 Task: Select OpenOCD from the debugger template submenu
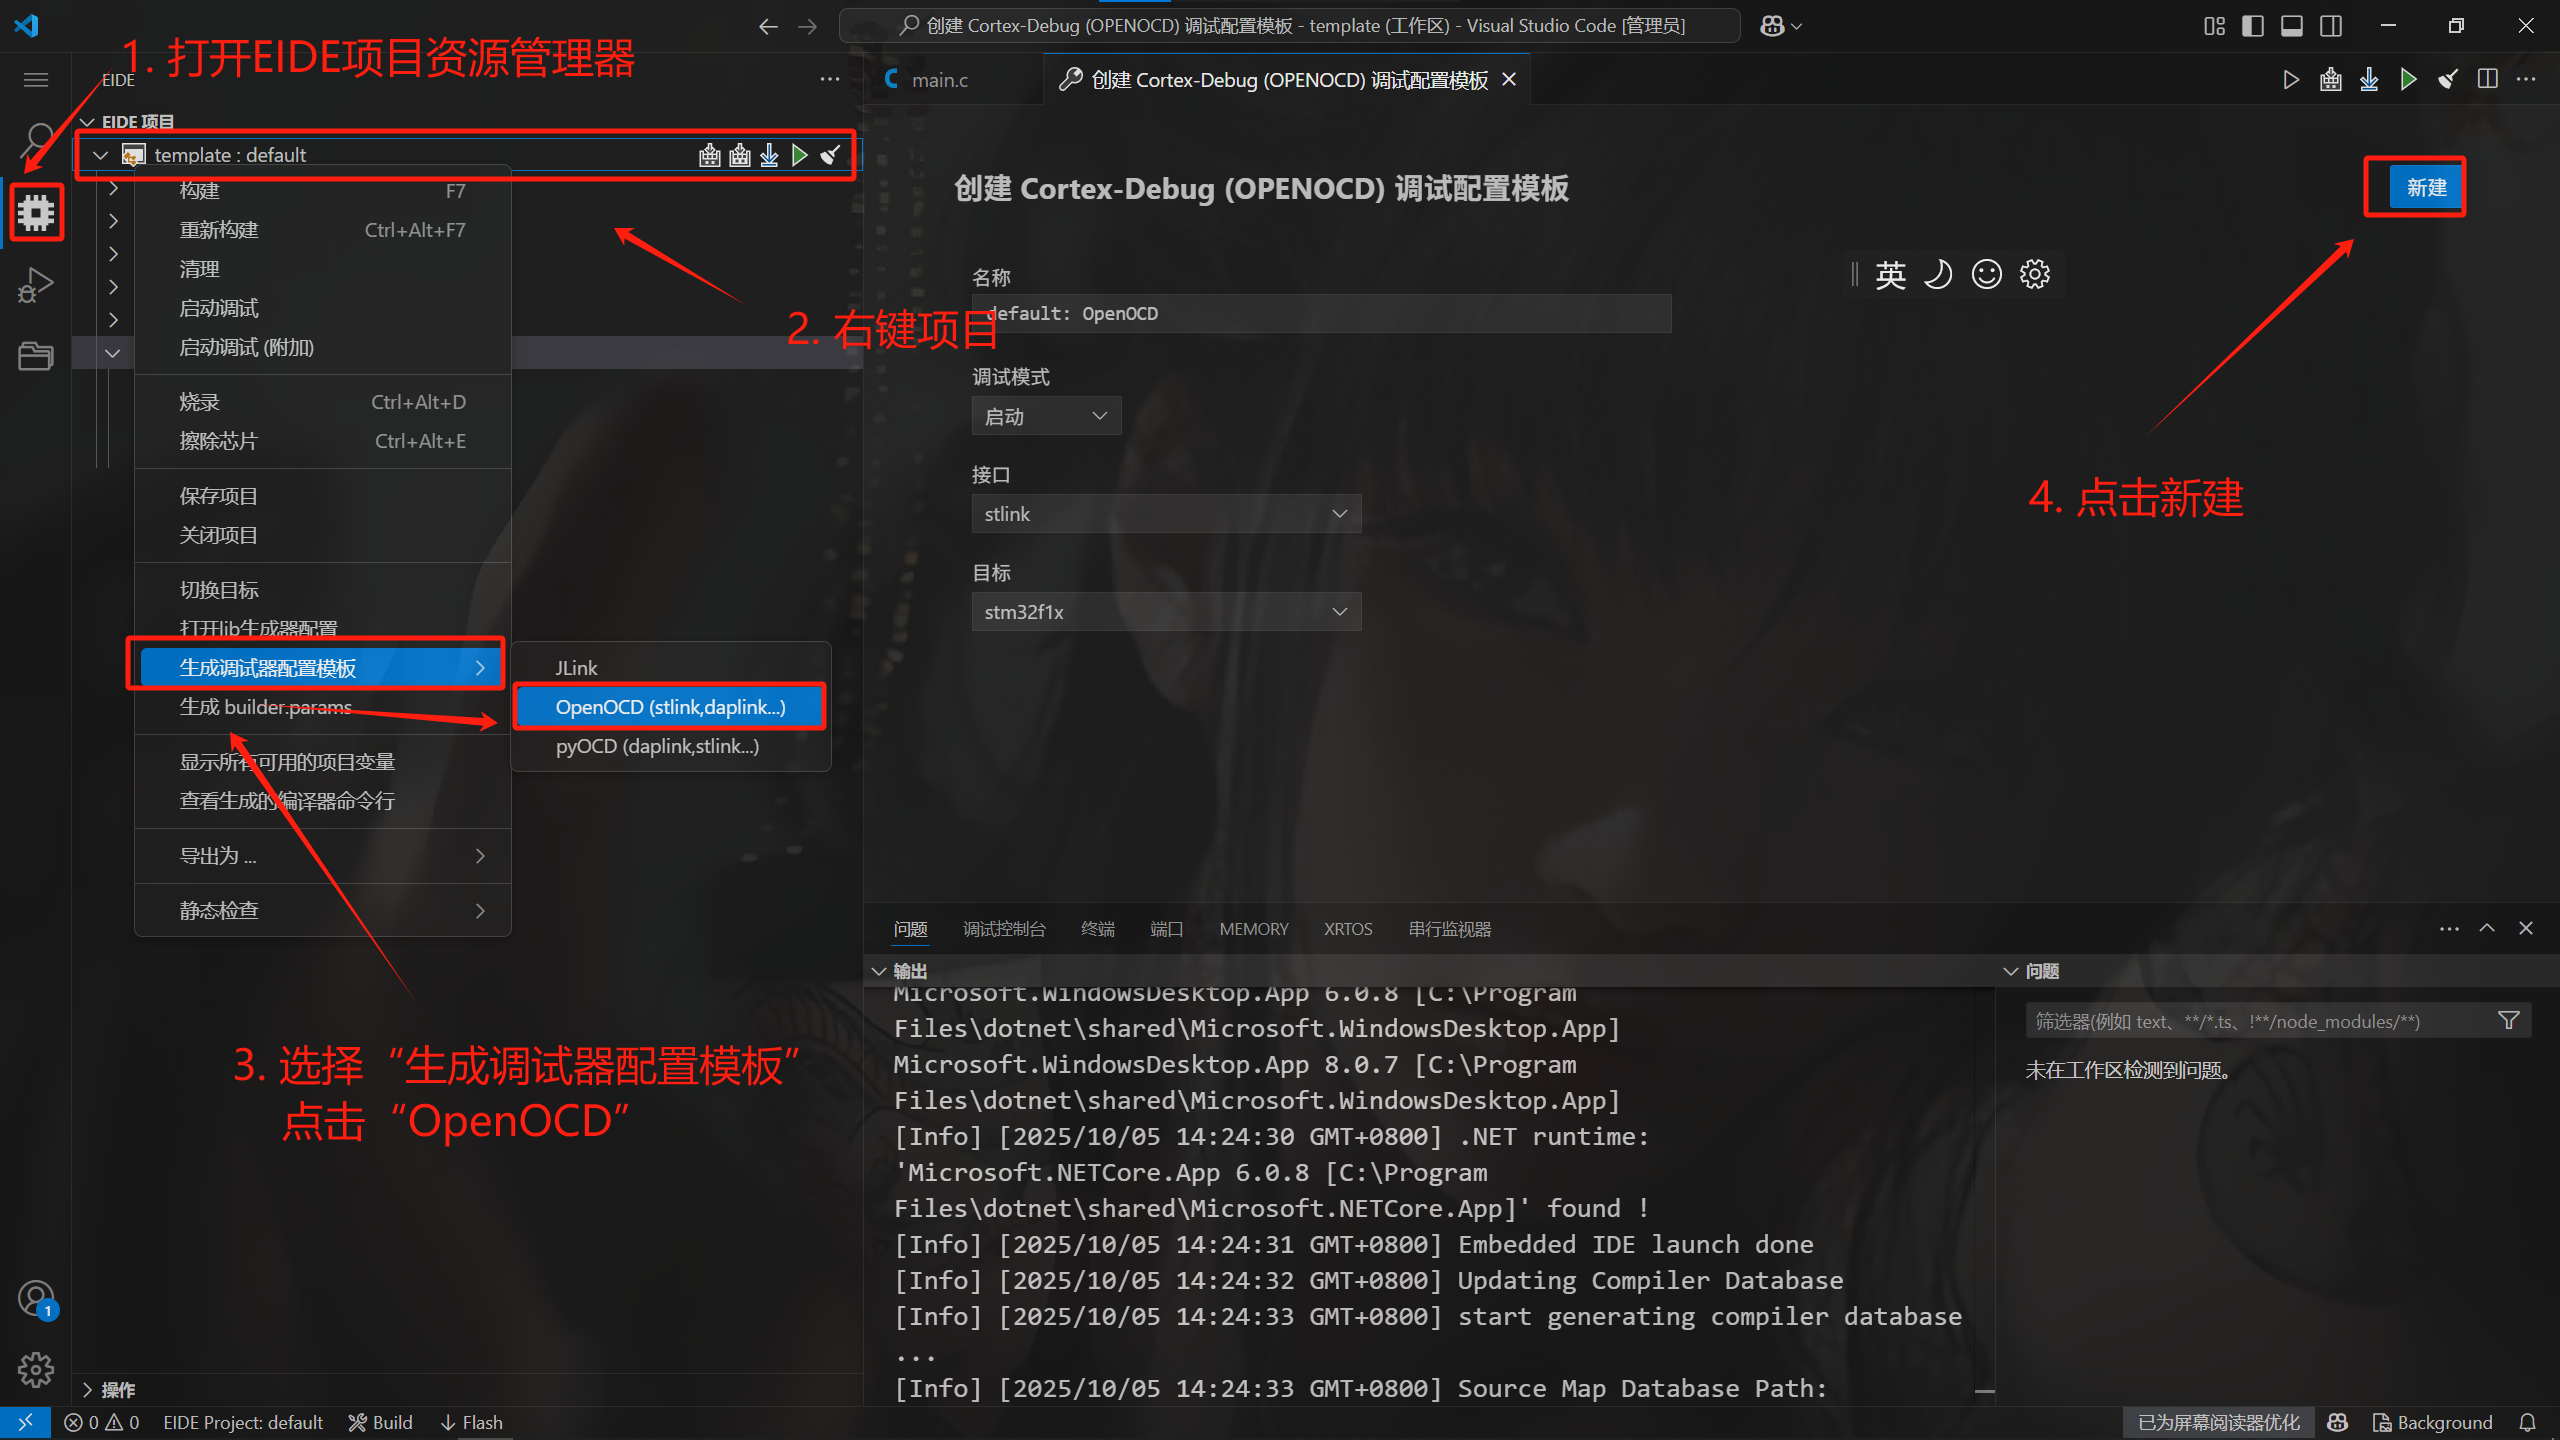pyautogui.click(x=670, y=707)
